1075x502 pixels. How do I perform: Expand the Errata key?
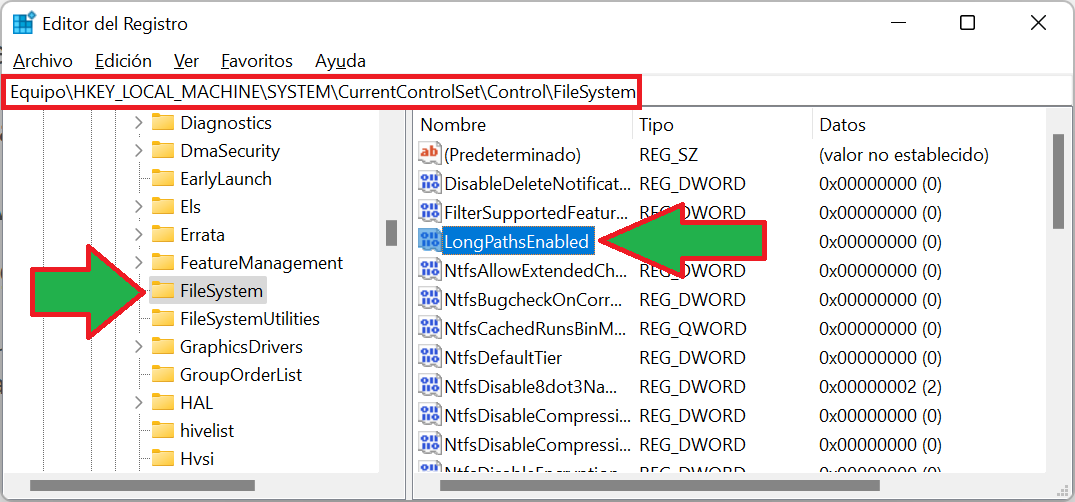tap(138, 235)
